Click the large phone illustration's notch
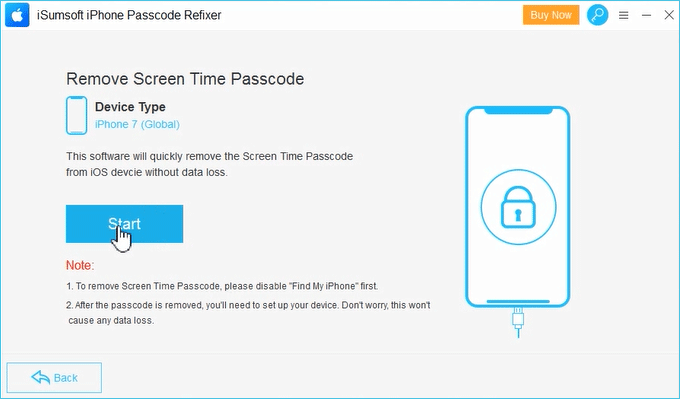 (518, 111)
